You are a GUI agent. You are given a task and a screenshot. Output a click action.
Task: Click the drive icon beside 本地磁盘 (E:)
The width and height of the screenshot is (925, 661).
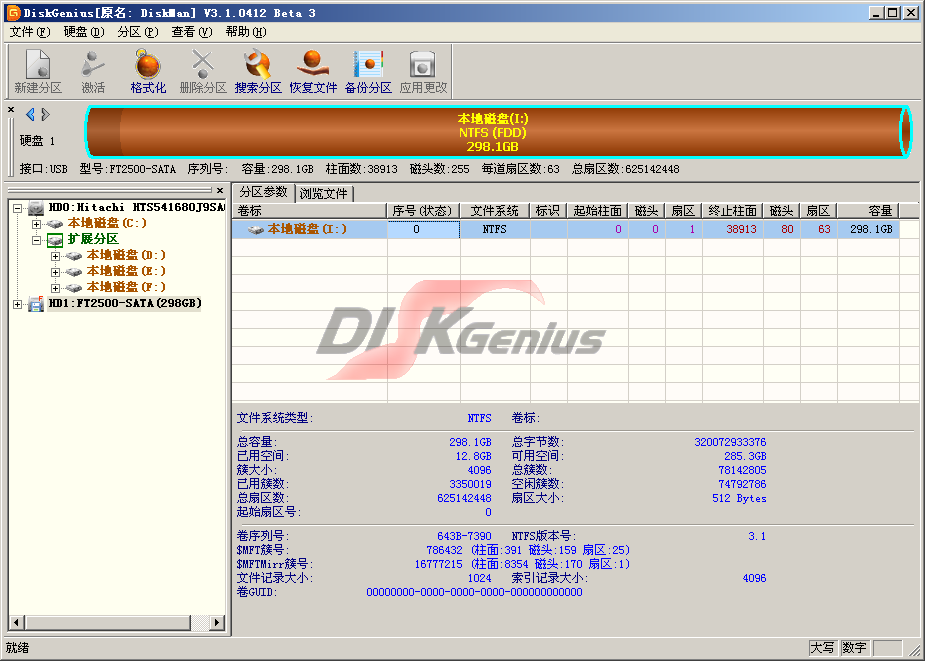coord(74,271)
